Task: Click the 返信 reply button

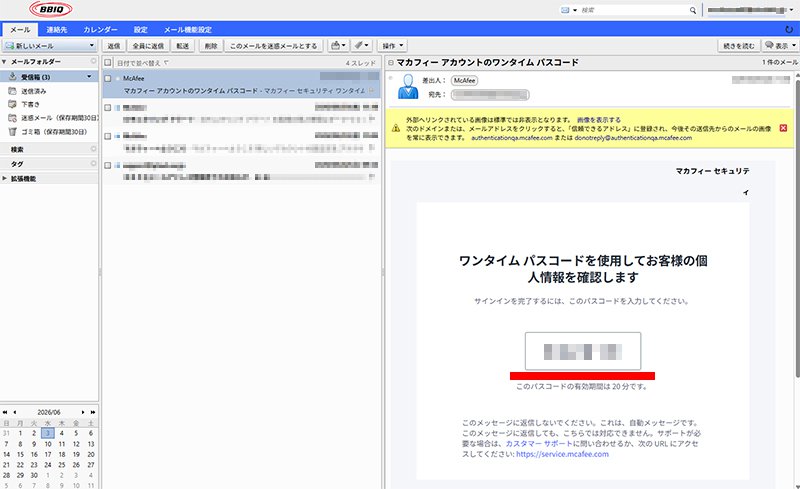Action: (114, 46)
